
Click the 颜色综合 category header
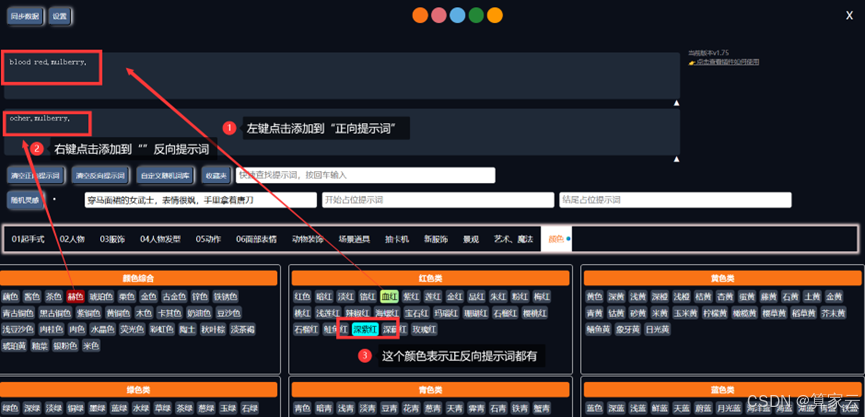(x=138, y=279)
